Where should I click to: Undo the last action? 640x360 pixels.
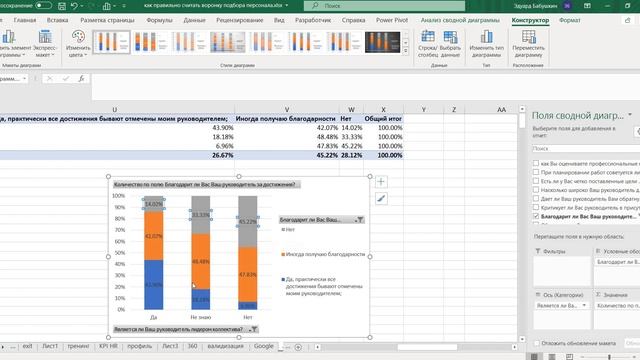(74, 6)
